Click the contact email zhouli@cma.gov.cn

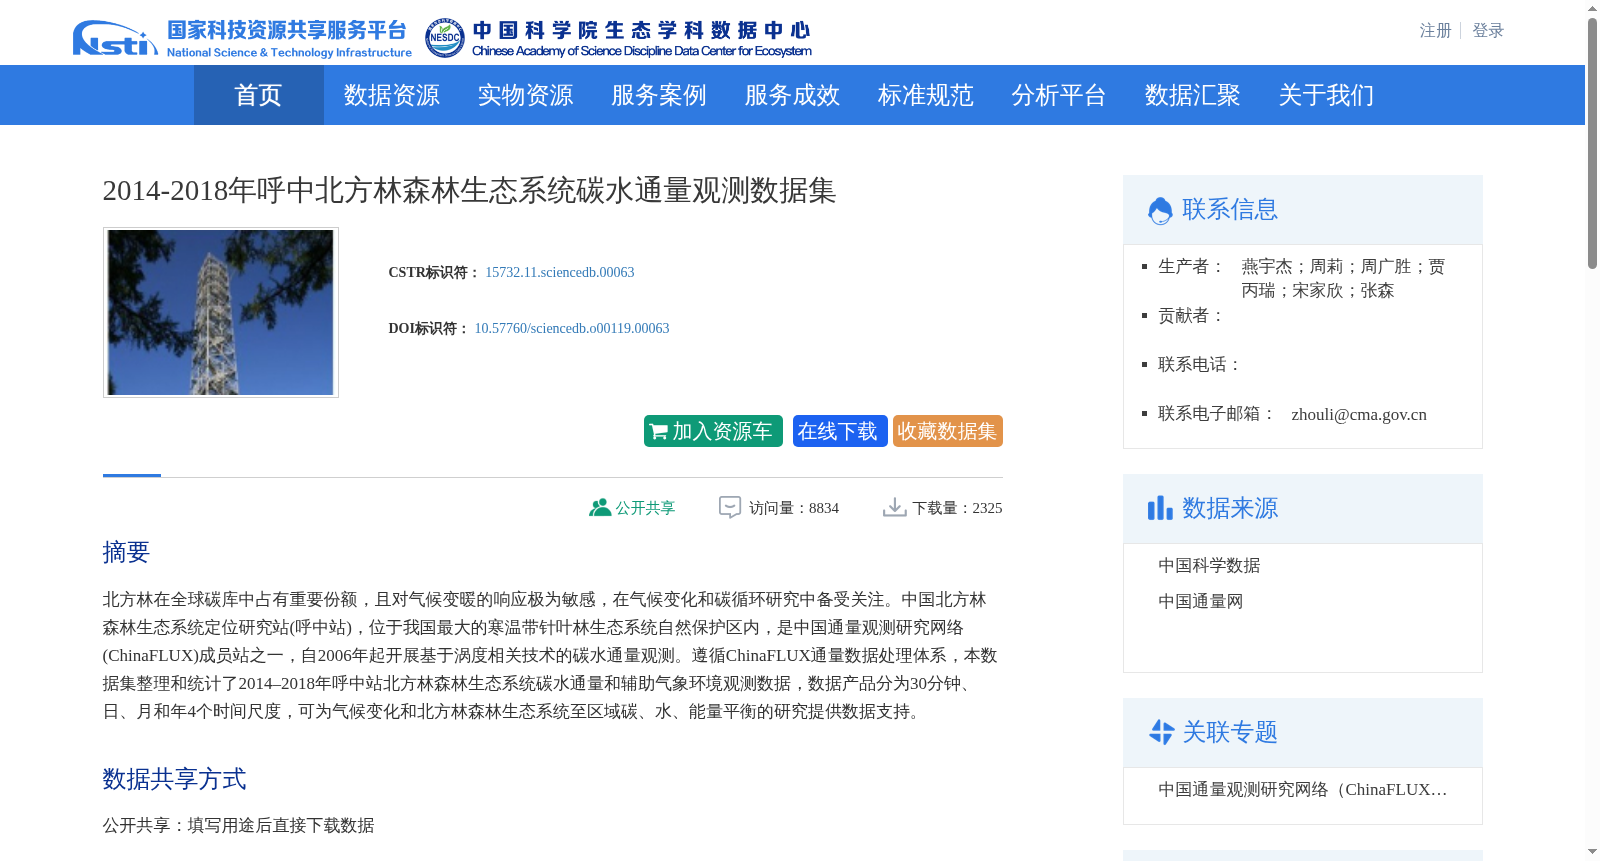1359,415
